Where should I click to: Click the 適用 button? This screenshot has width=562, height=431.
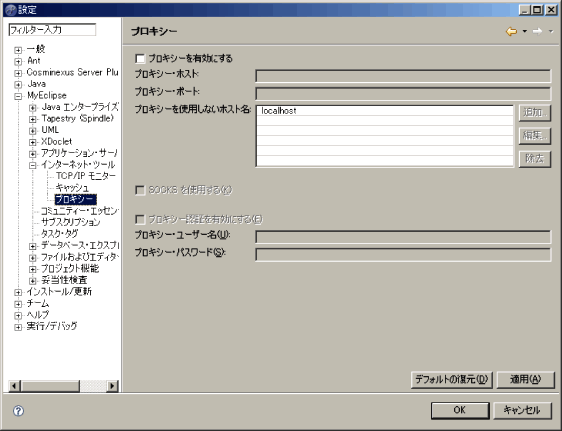[525, 379]
